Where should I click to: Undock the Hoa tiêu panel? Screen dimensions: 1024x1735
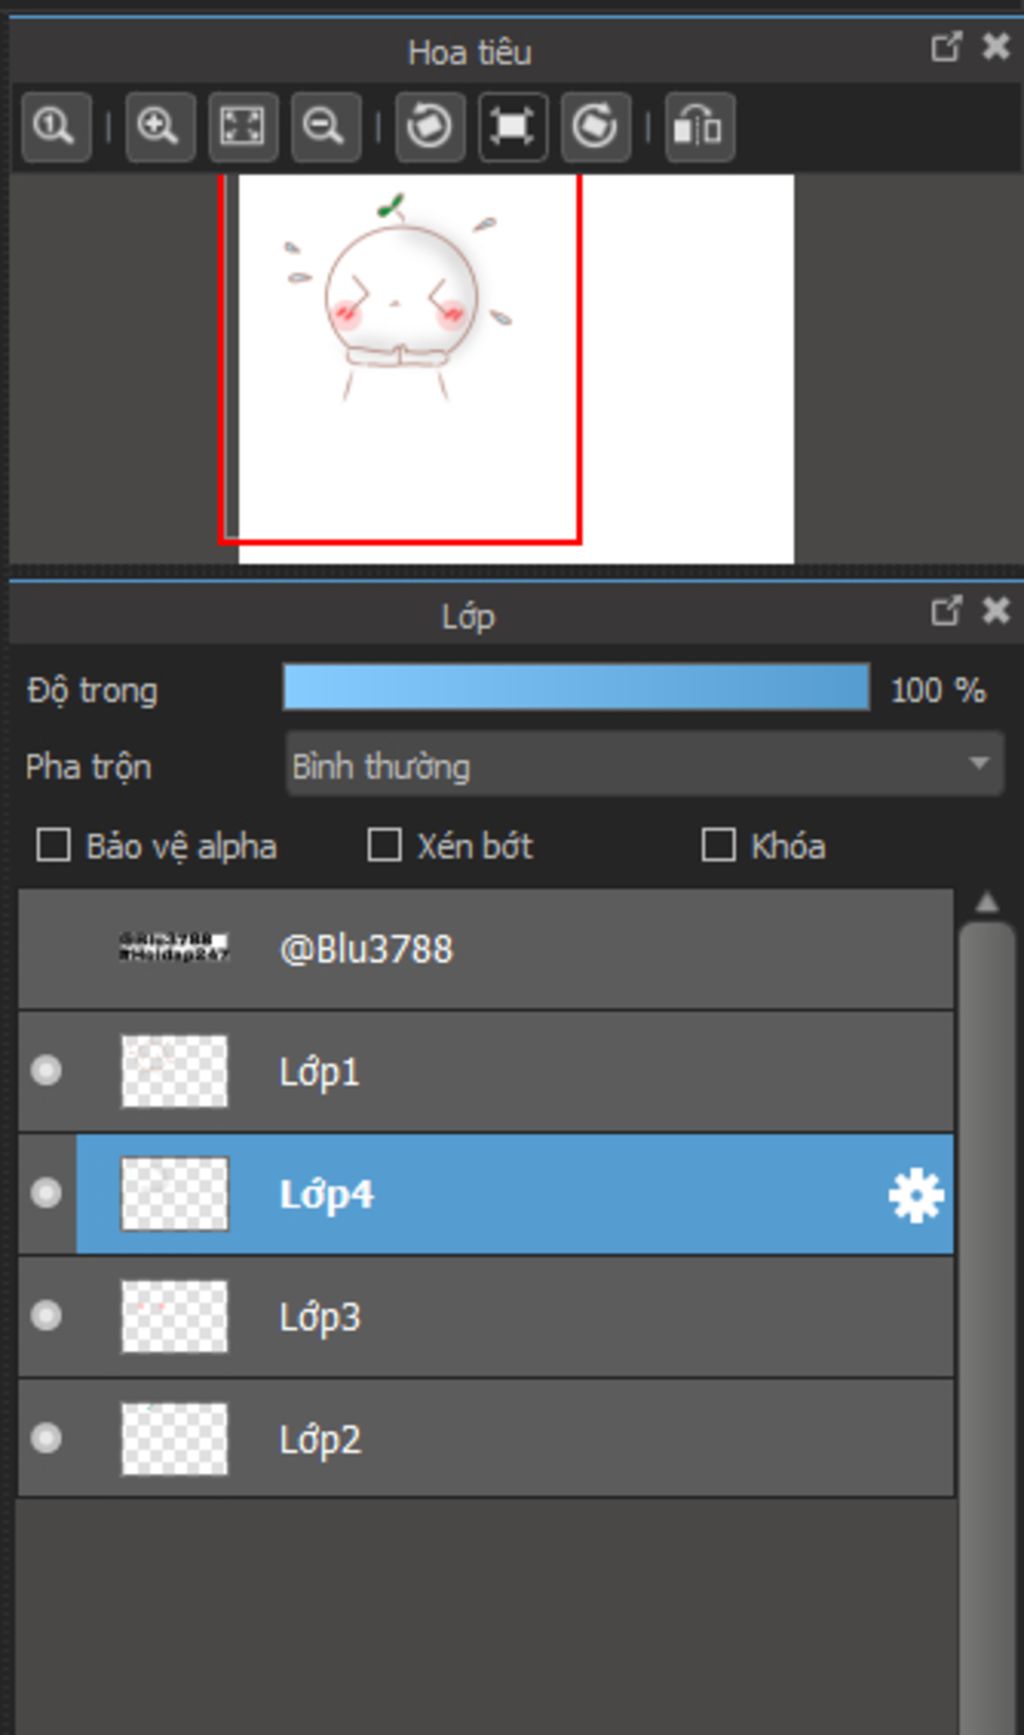pos(946,47)
